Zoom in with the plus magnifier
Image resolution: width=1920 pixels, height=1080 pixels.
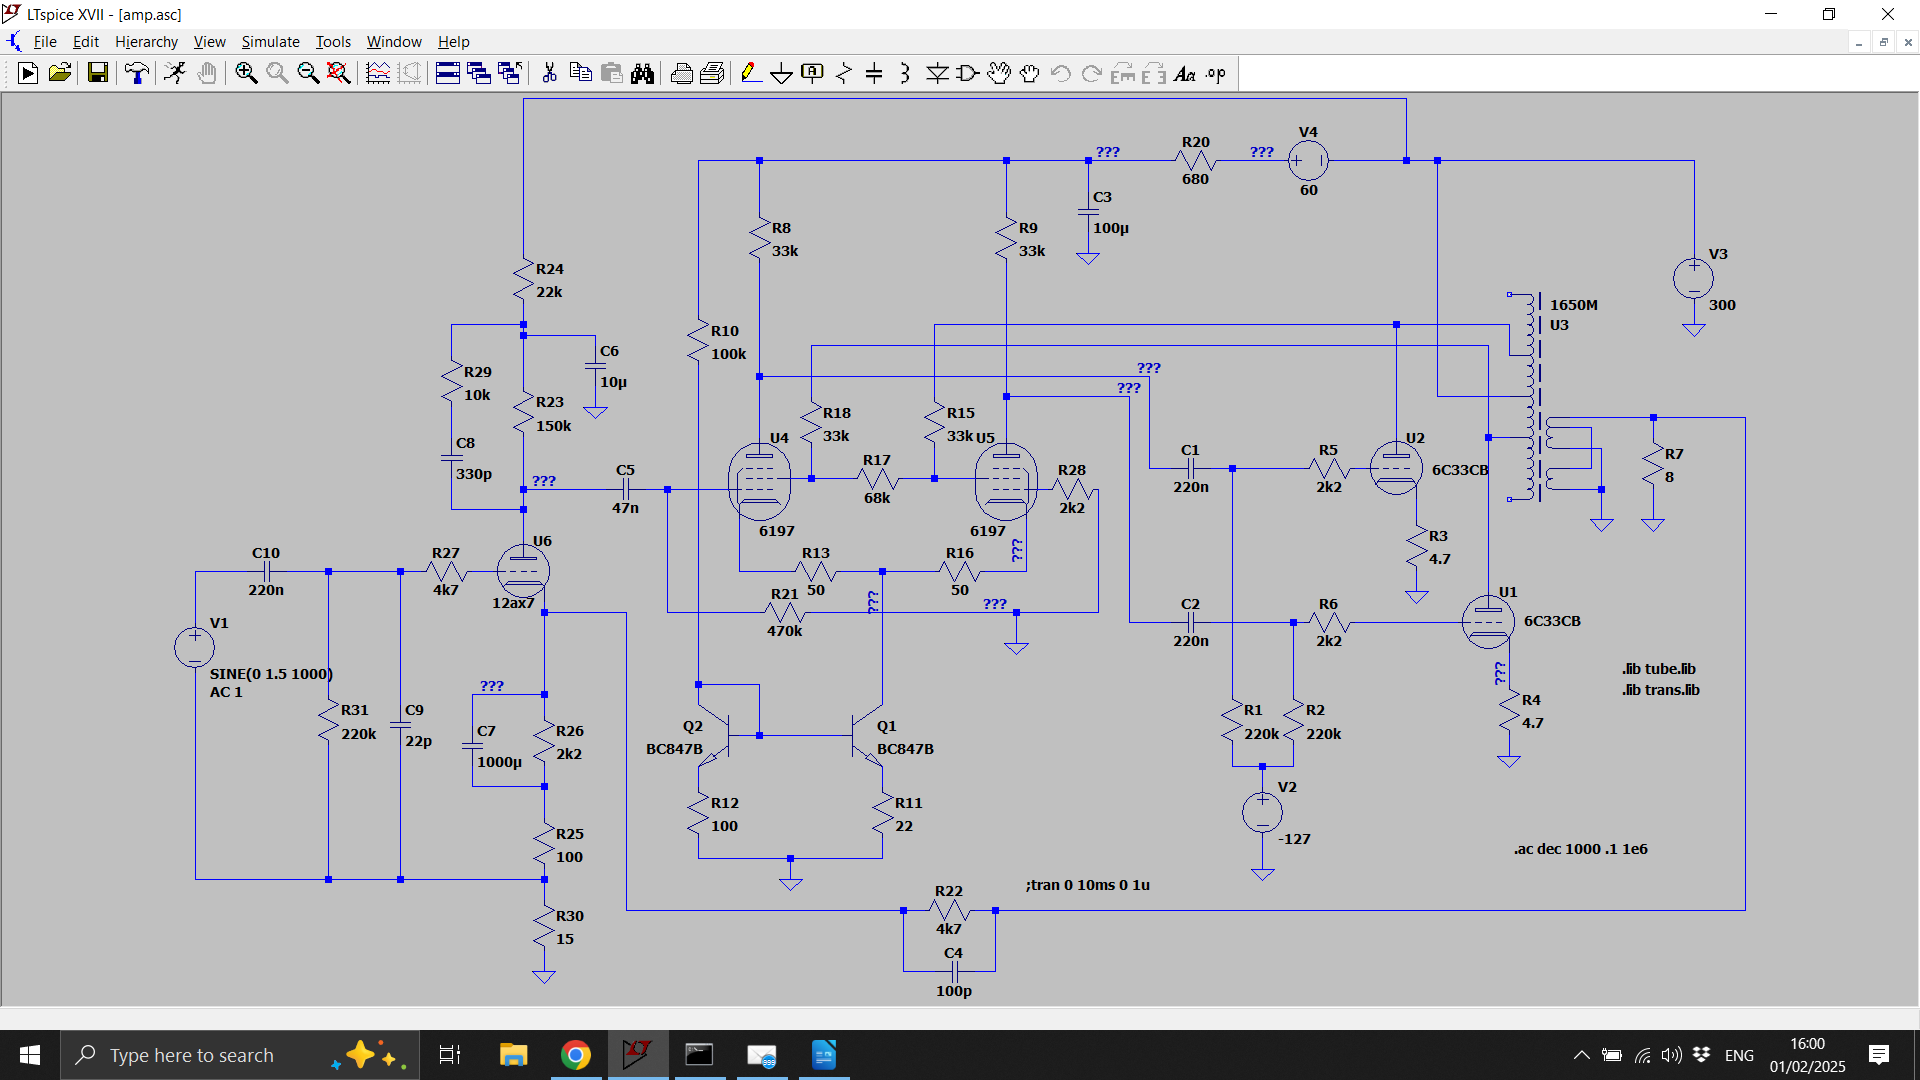click(x=246, y=73)
